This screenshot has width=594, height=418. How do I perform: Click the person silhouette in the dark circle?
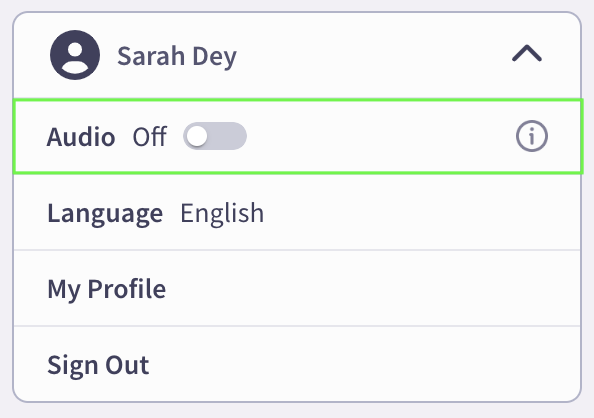(x=75, y=57)
